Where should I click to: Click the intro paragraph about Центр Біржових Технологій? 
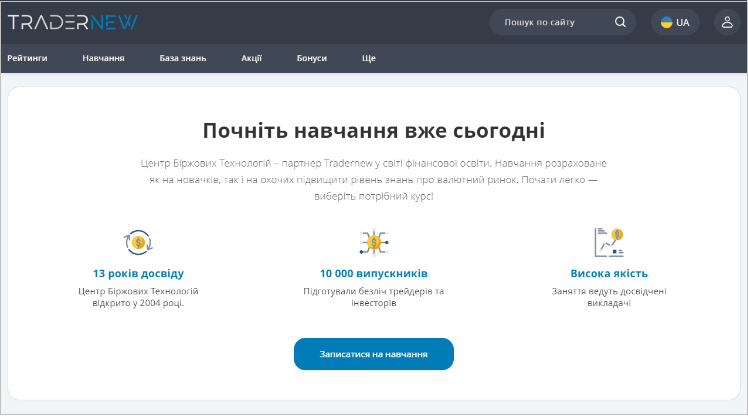click(x=374, y=179)
